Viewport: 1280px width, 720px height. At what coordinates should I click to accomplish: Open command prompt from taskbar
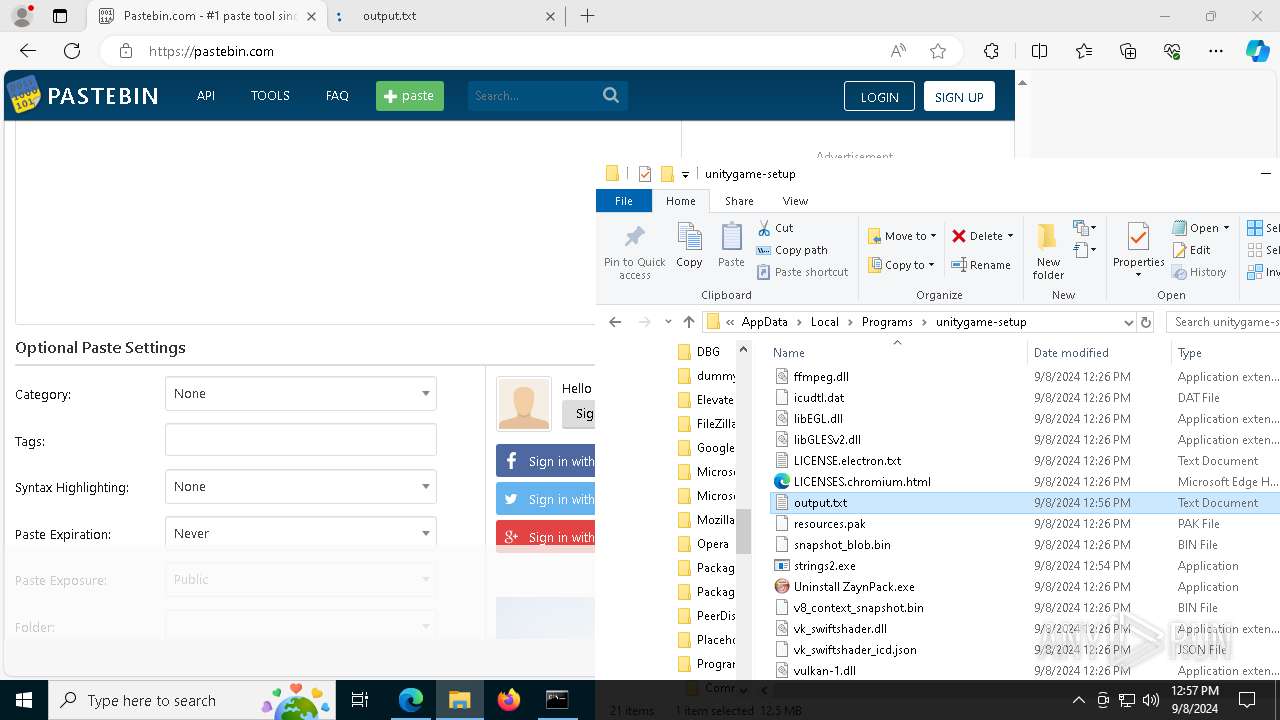click(x=557, y=700)
